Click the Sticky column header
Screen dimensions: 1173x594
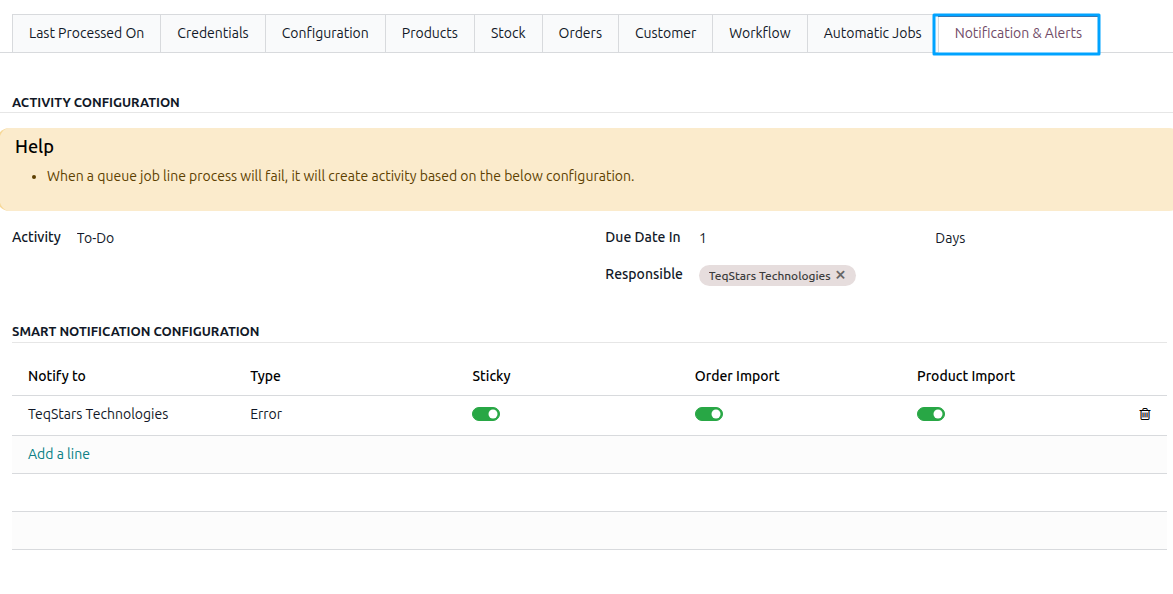pyautogui.click(x=491, y=376)
